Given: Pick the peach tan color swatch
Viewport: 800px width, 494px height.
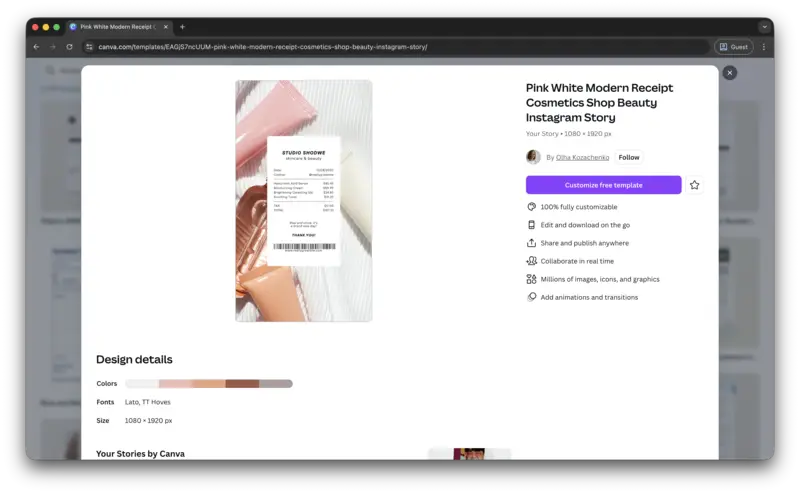Looking at the screenshot, I should tap(209, 384).
